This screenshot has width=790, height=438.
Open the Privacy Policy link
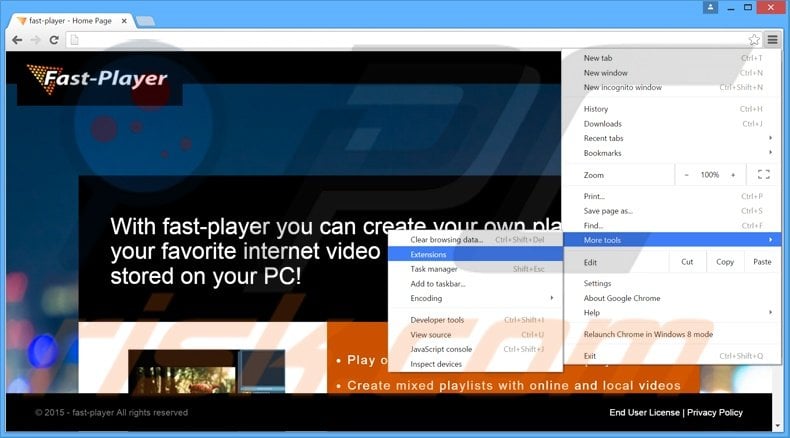point(714,412)
